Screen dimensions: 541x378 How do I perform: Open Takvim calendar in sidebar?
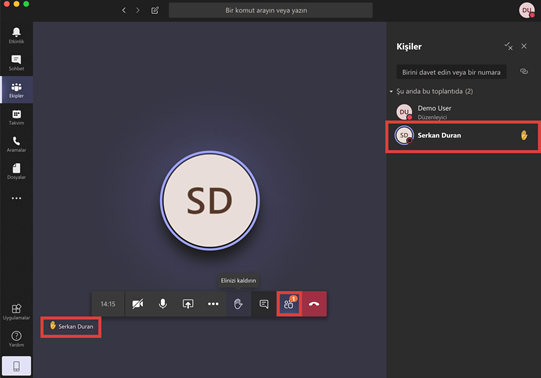point(16,117)
